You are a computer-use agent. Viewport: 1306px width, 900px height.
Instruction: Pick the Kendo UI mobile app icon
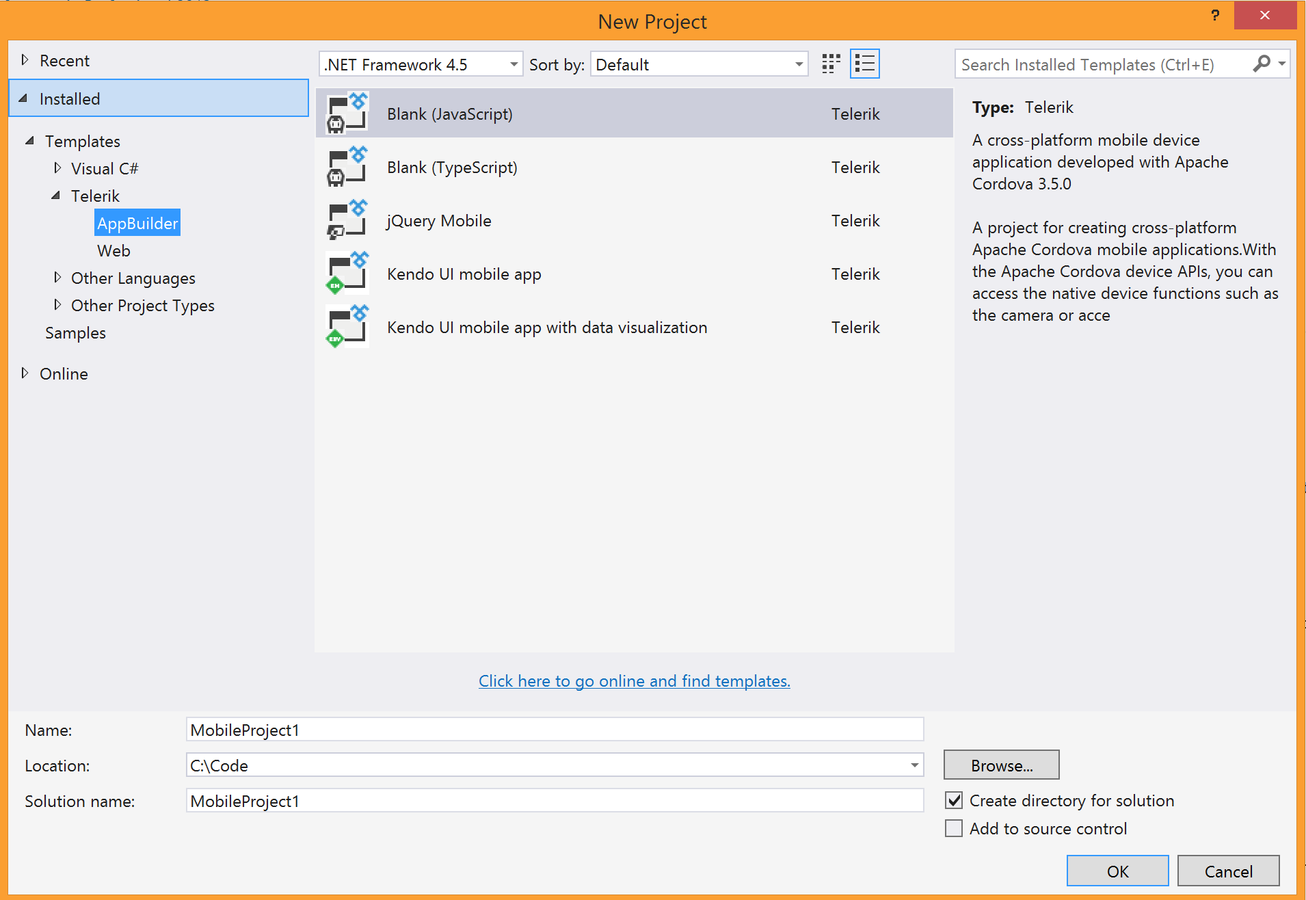tap(348, 273)
